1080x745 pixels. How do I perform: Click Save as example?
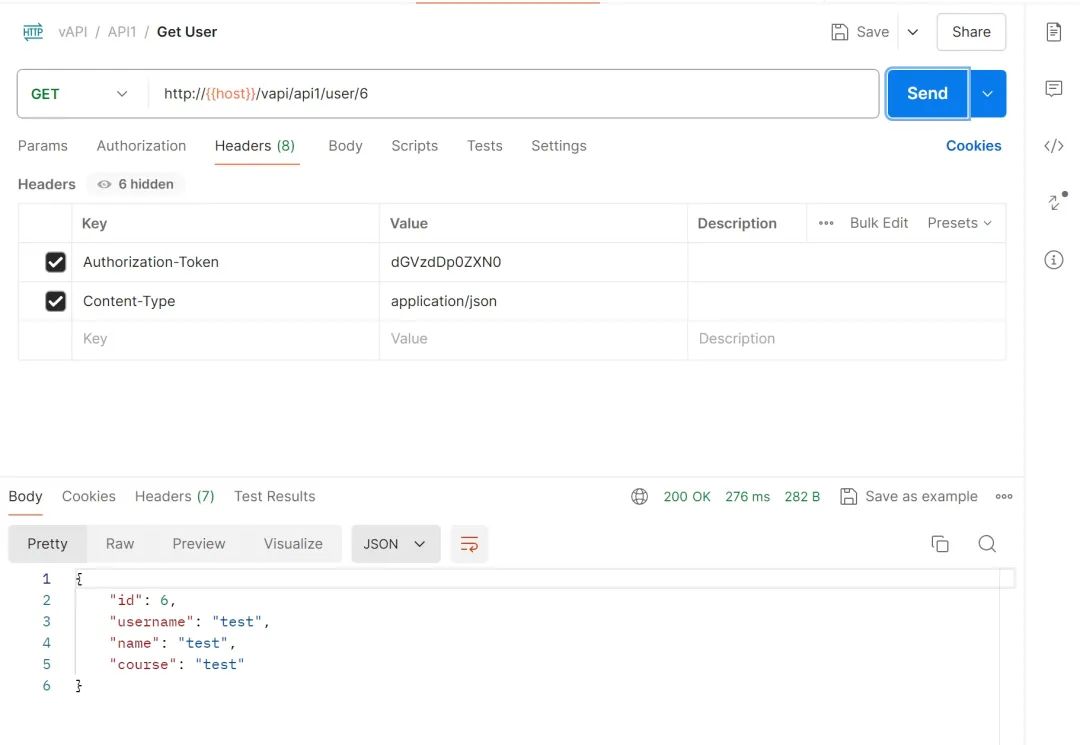921,496
